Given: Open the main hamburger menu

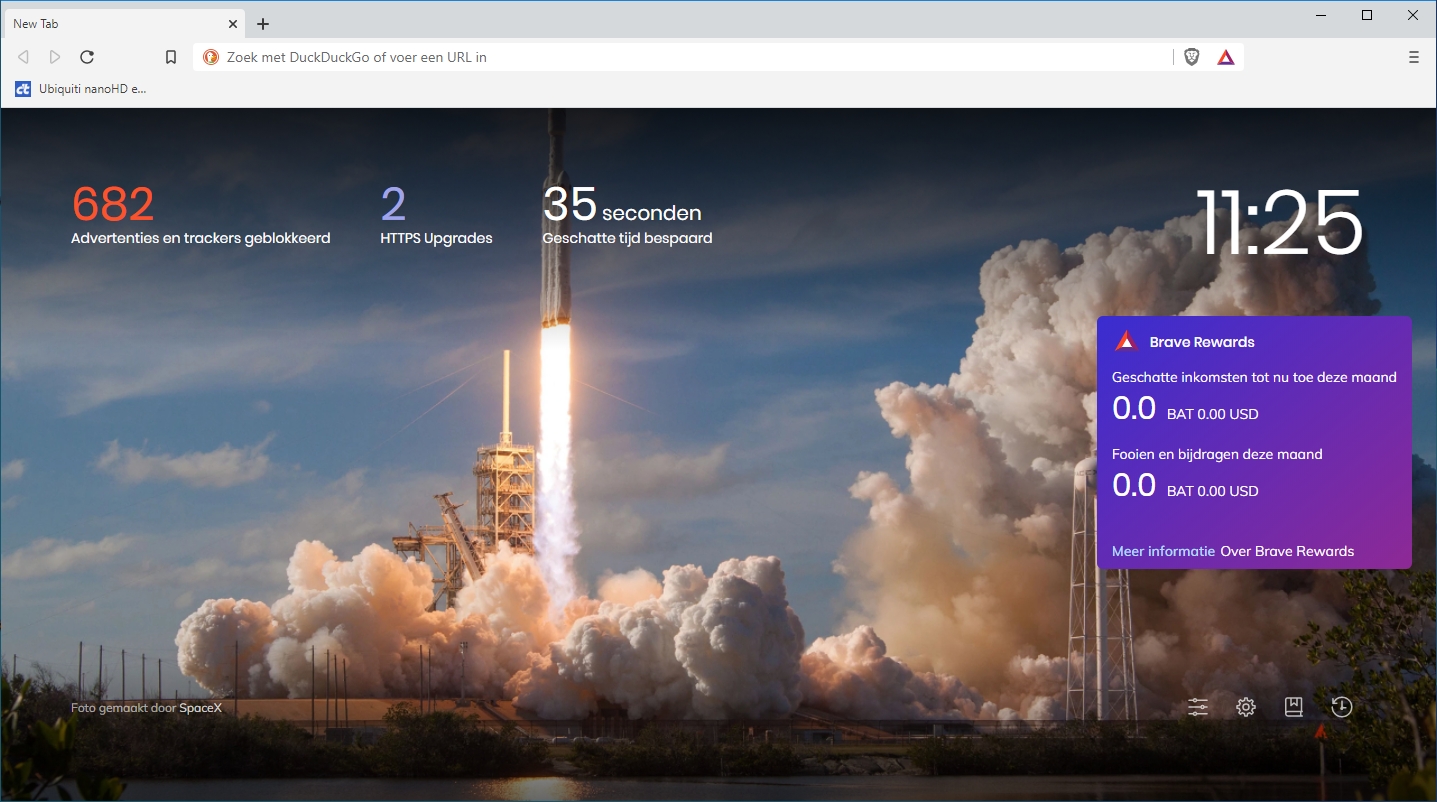Looking at the screenshot, I should (1413, 57).
